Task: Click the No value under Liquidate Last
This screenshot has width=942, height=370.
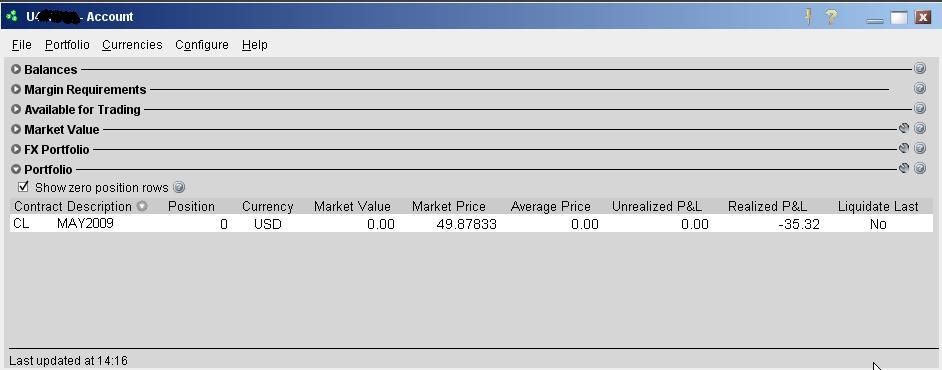Action: pyautogui.click(x=878, y=225)
